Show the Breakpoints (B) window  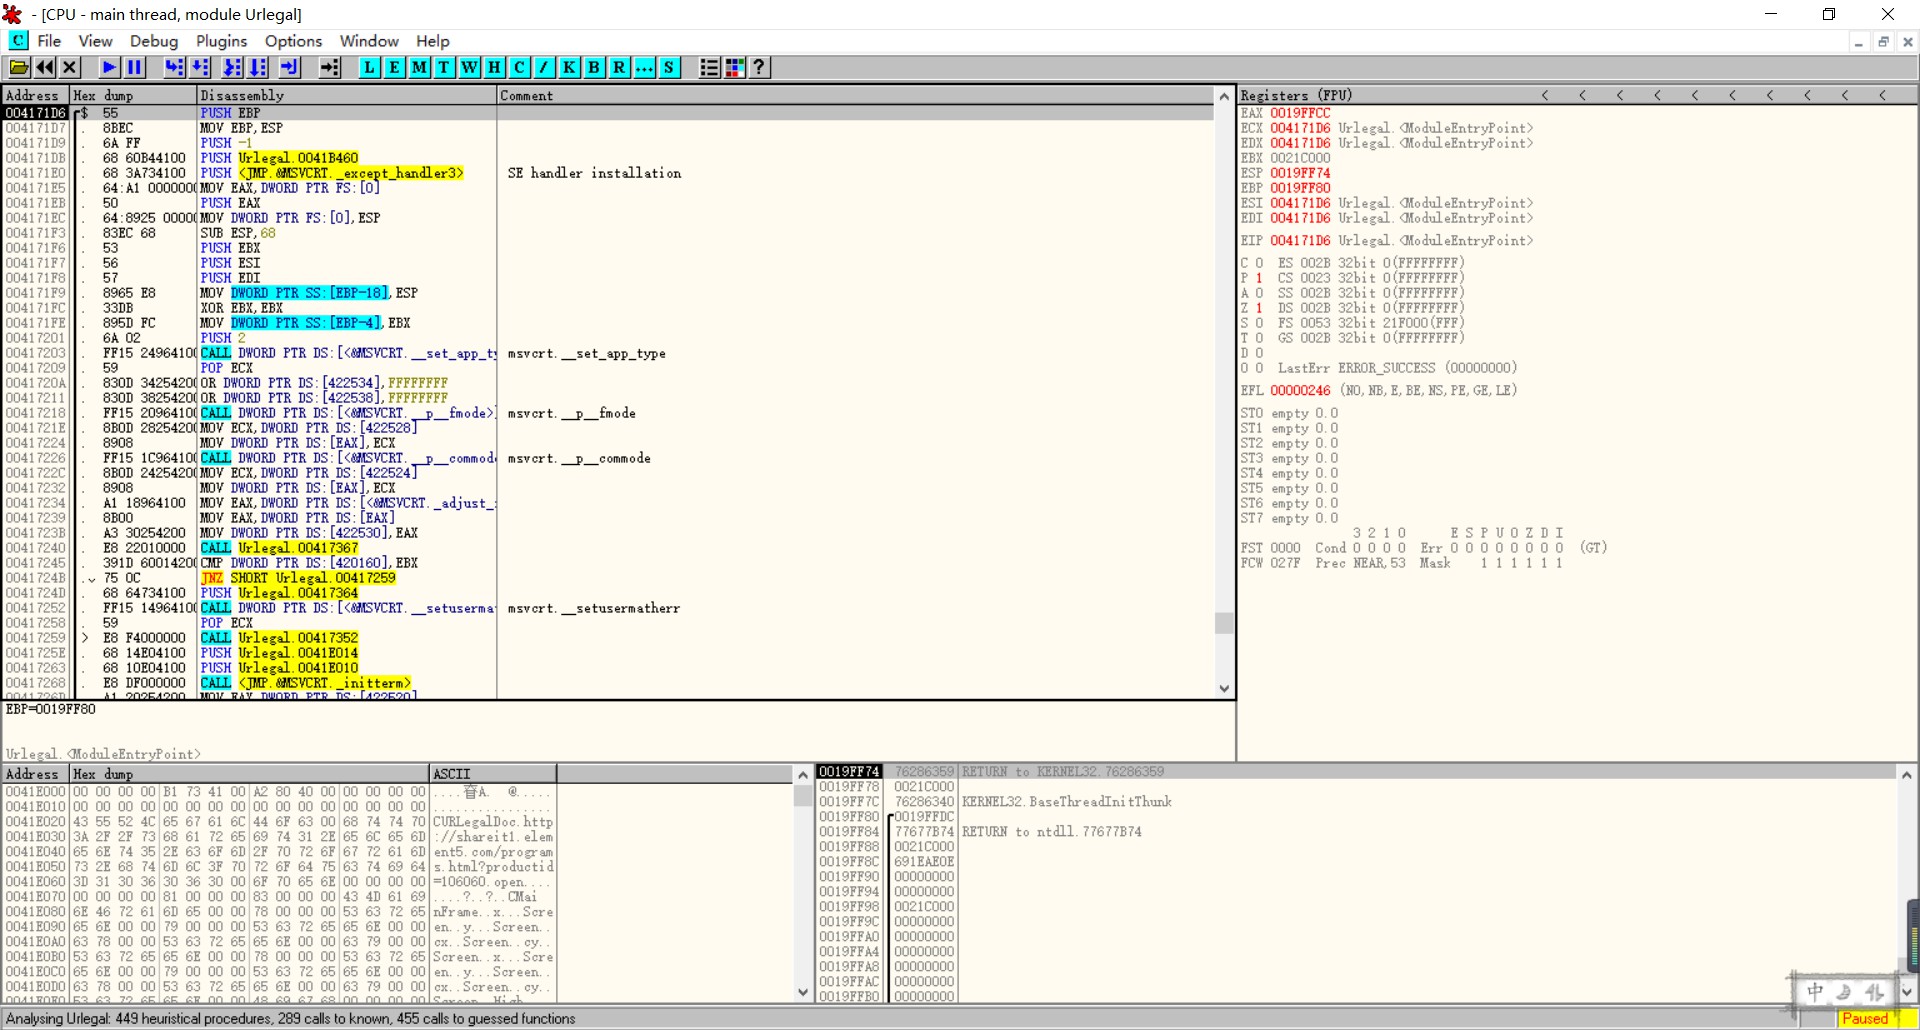(x=594, y=68)
